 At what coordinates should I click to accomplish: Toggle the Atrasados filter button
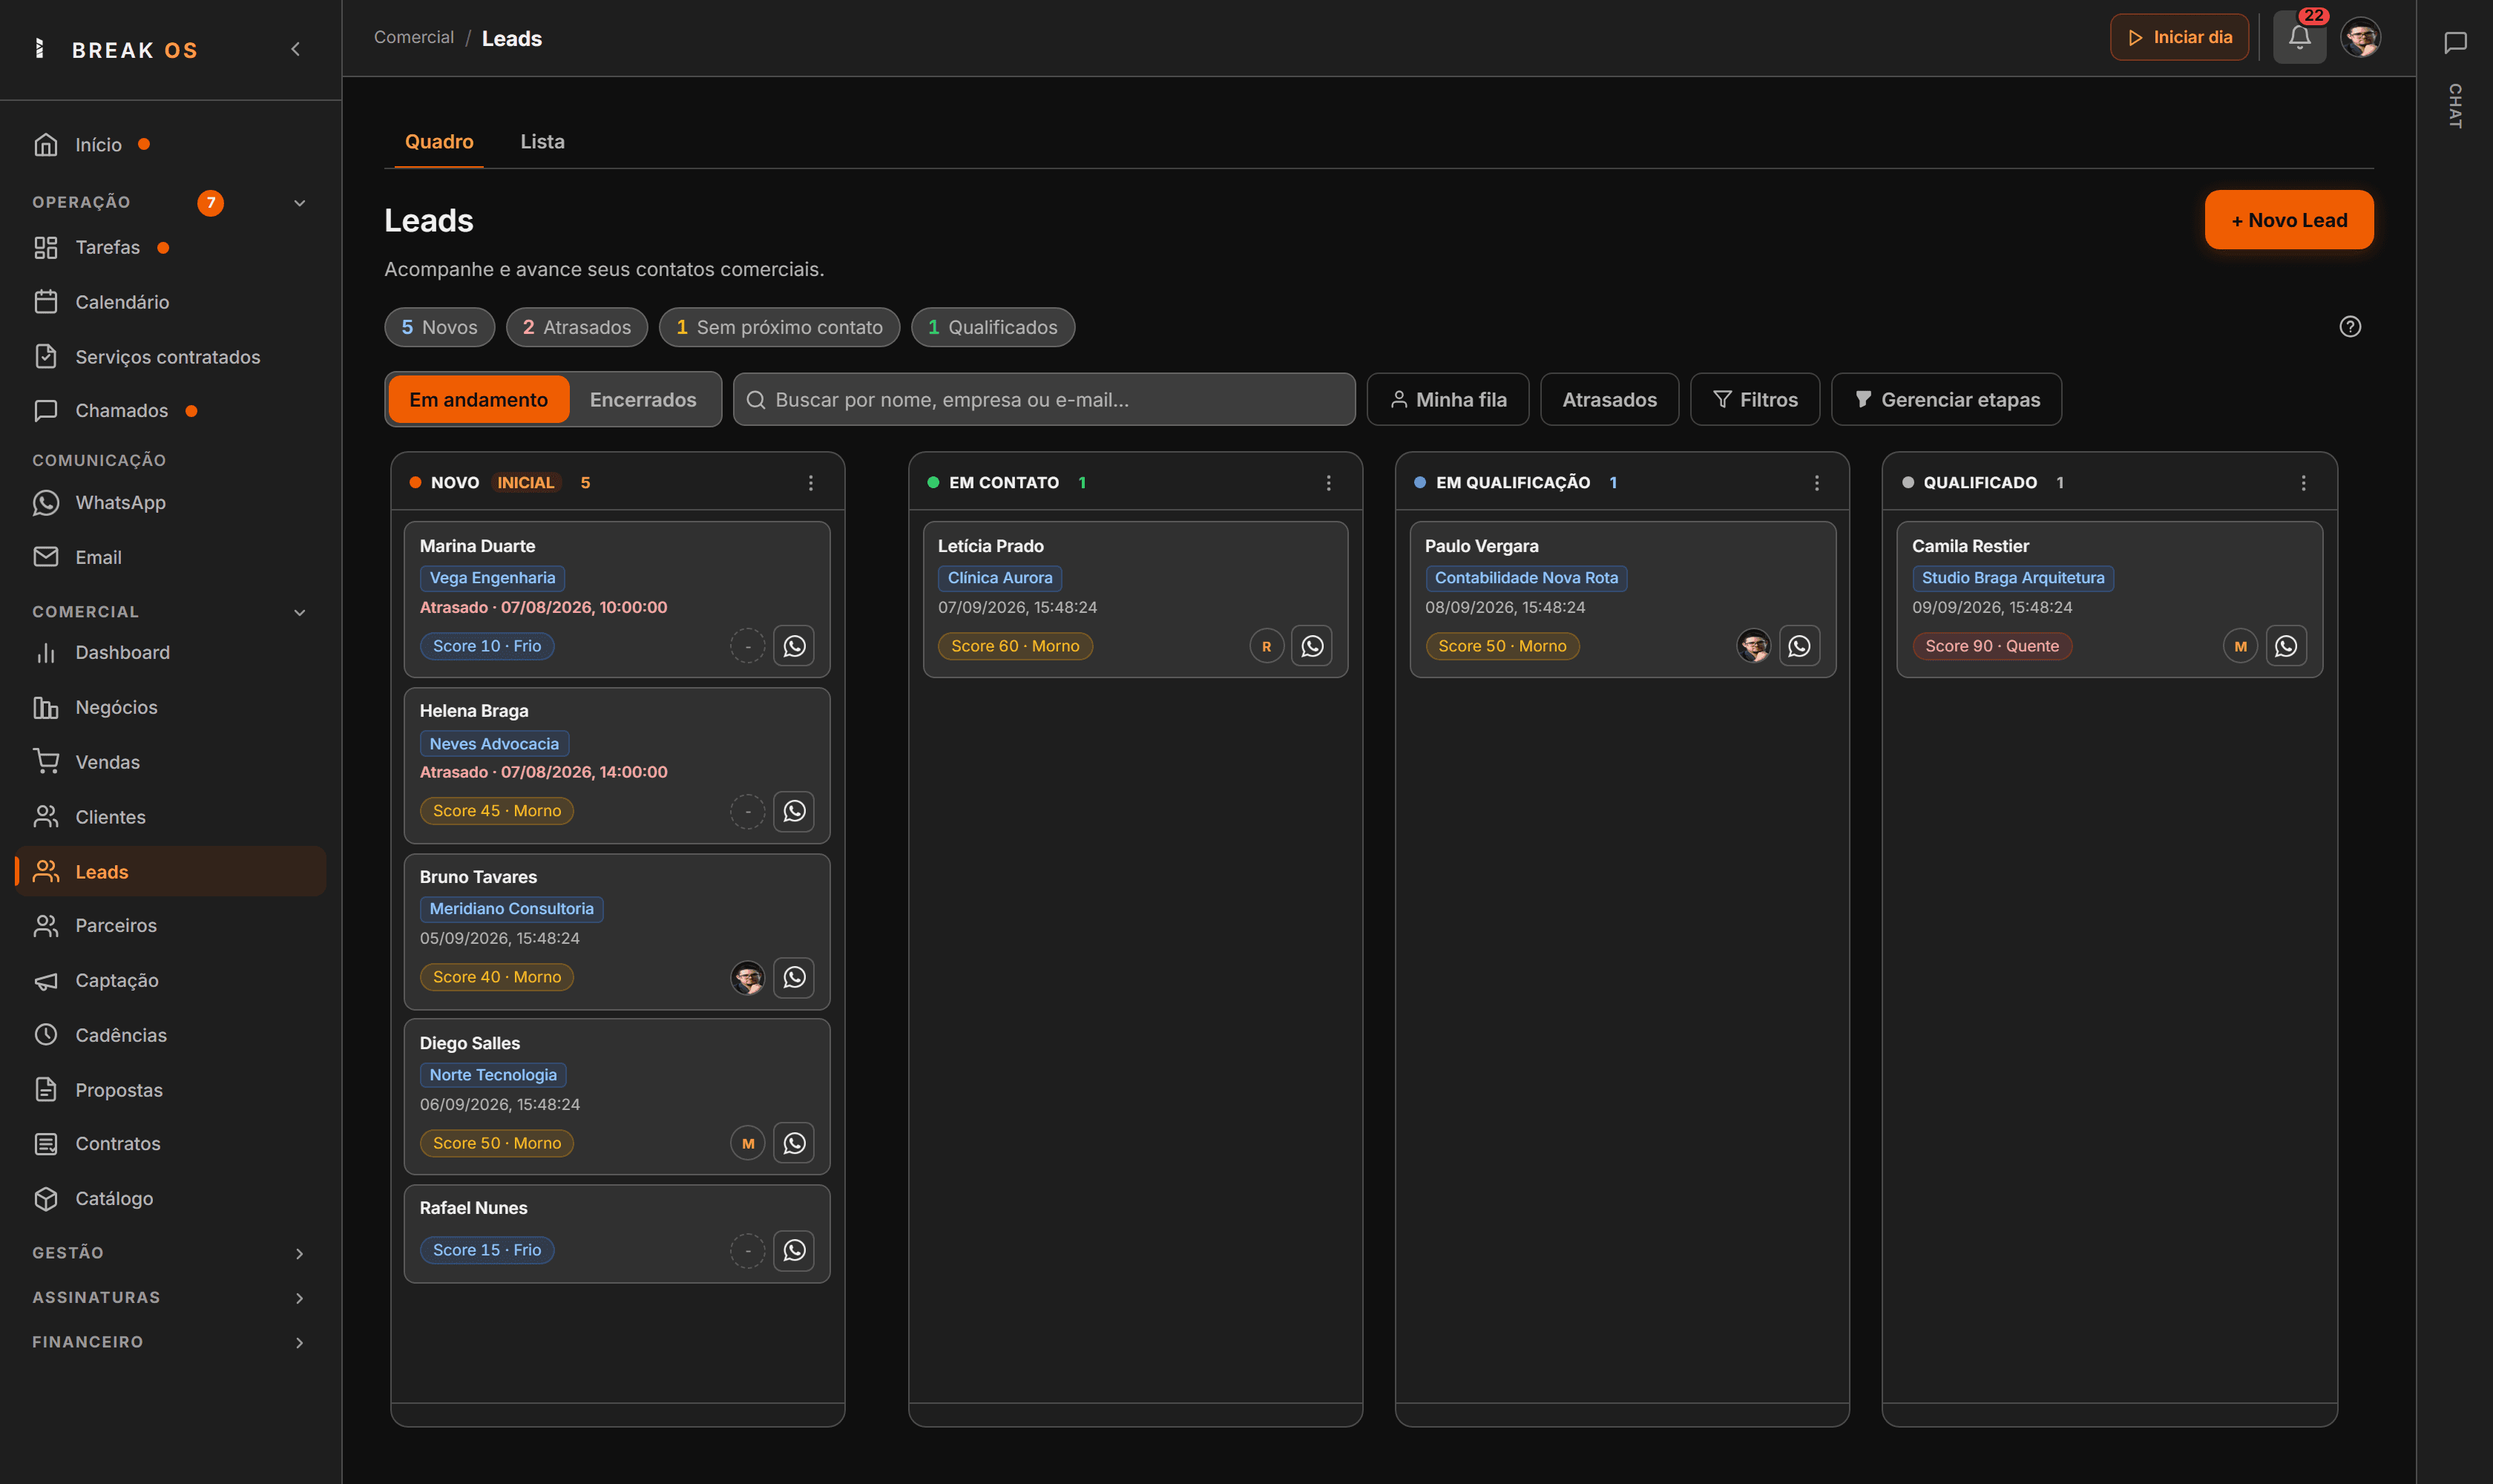[1609, 400]
